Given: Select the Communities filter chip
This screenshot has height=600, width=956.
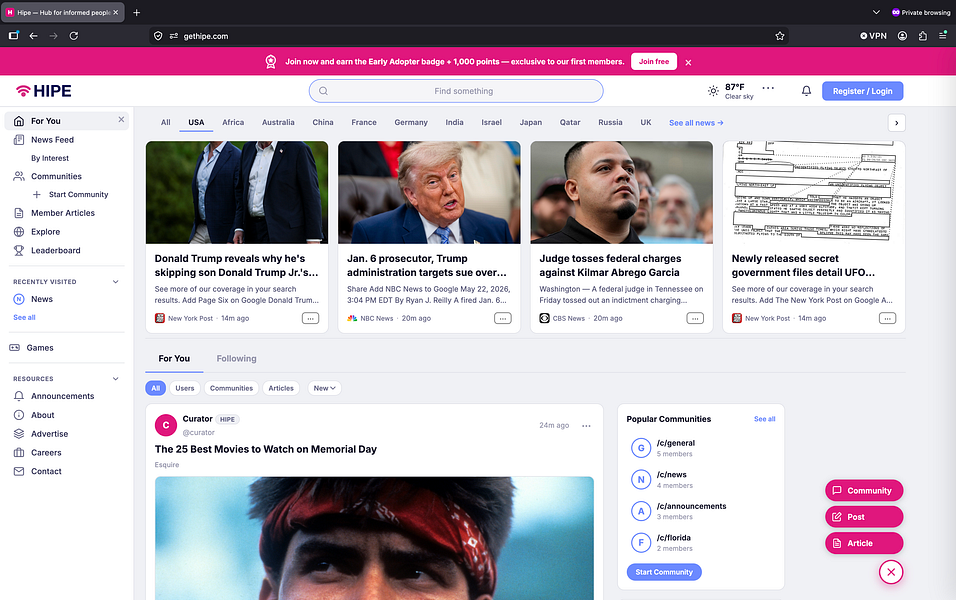Looking at the screenshot, I should (231, 388).
